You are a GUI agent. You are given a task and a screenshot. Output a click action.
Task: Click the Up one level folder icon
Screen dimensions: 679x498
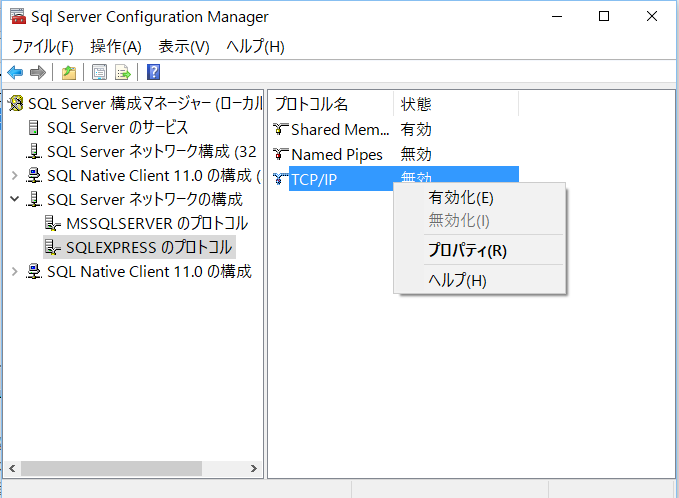click(69, 72)
